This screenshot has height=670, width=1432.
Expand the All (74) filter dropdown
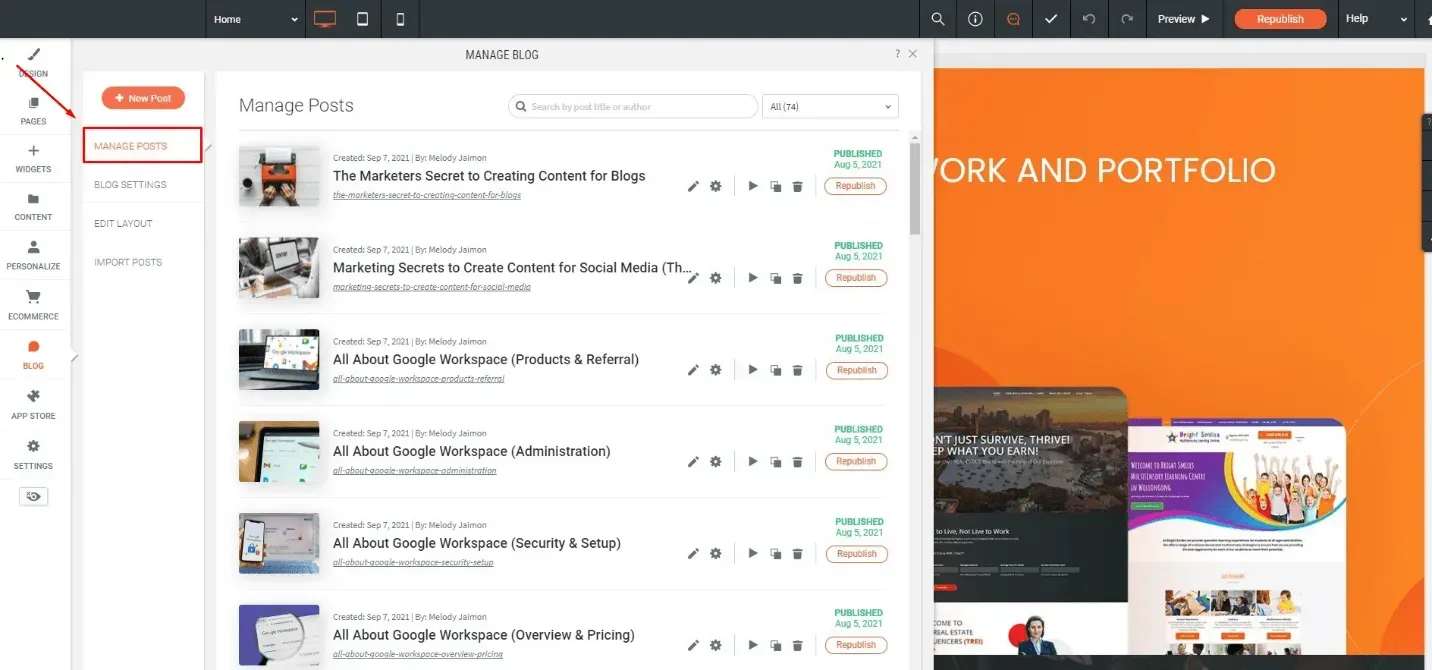click(x=830, y=106)
